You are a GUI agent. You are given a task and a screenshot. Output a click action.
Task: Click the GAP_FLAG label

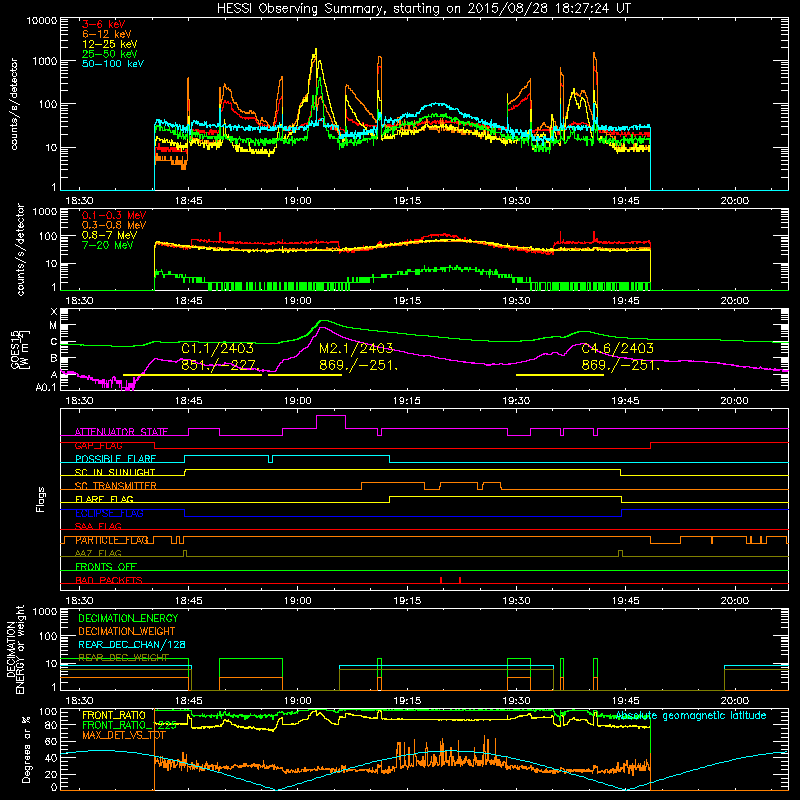[x=98, y=445]
